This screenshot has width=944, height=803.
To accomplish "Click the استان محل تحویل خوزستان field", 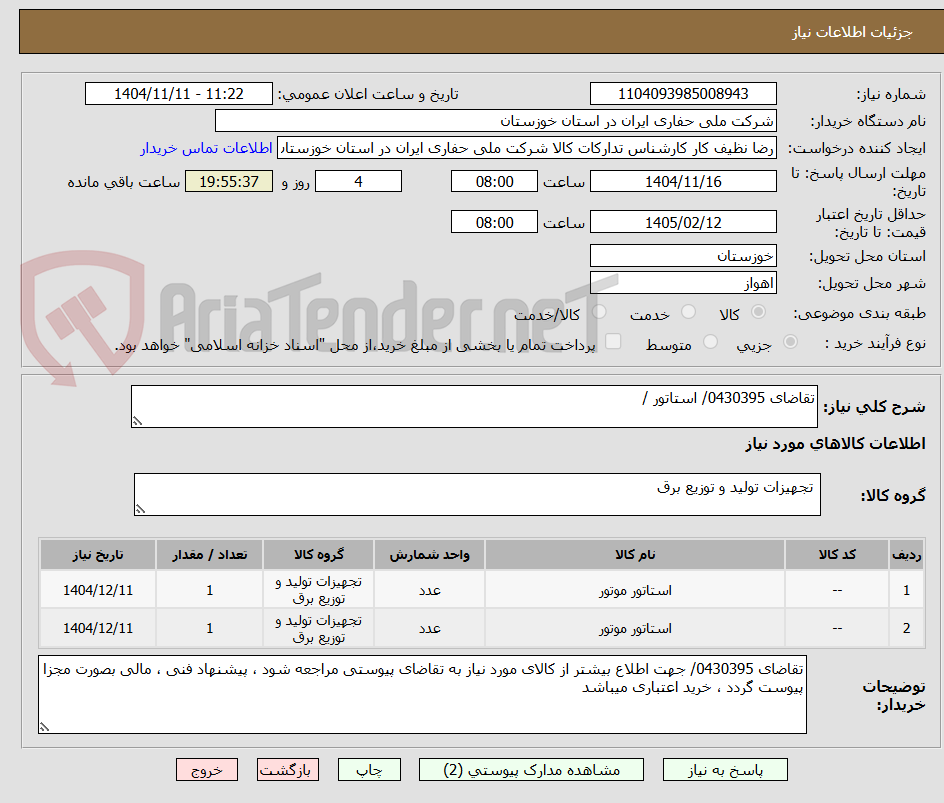I will (x=683, y=256).
